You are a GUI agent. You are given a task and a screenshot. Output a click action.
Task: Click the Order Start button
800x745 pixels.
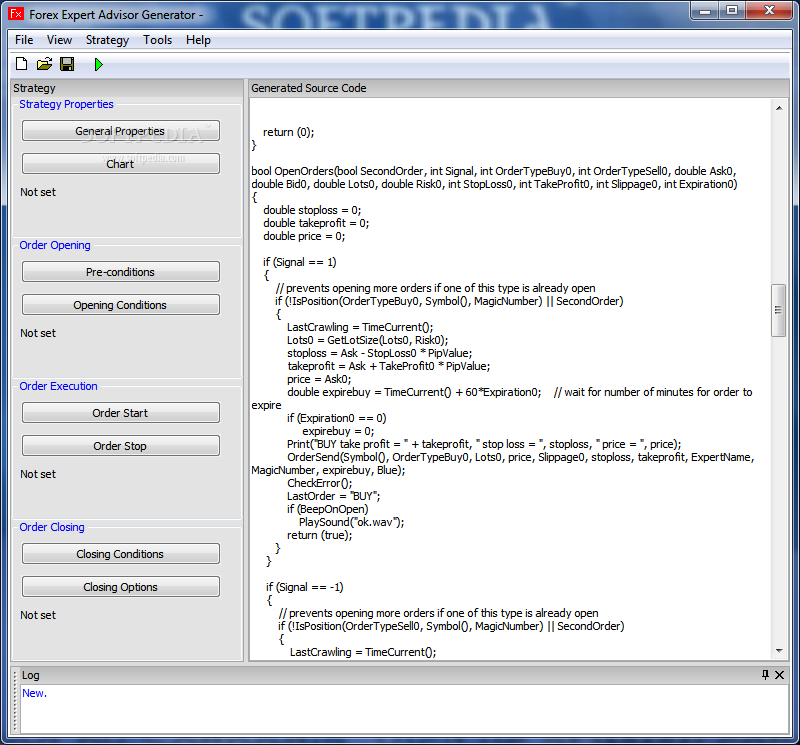click(x=120, y=413)
